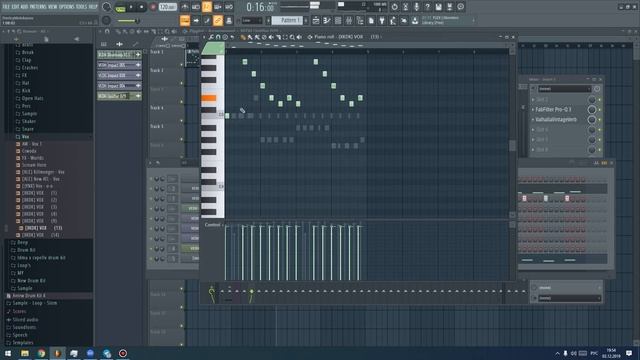The height and width of the screenshot is (360, 640).
Task: Click the red screen recorder taskbar icon
Action: 123,353
